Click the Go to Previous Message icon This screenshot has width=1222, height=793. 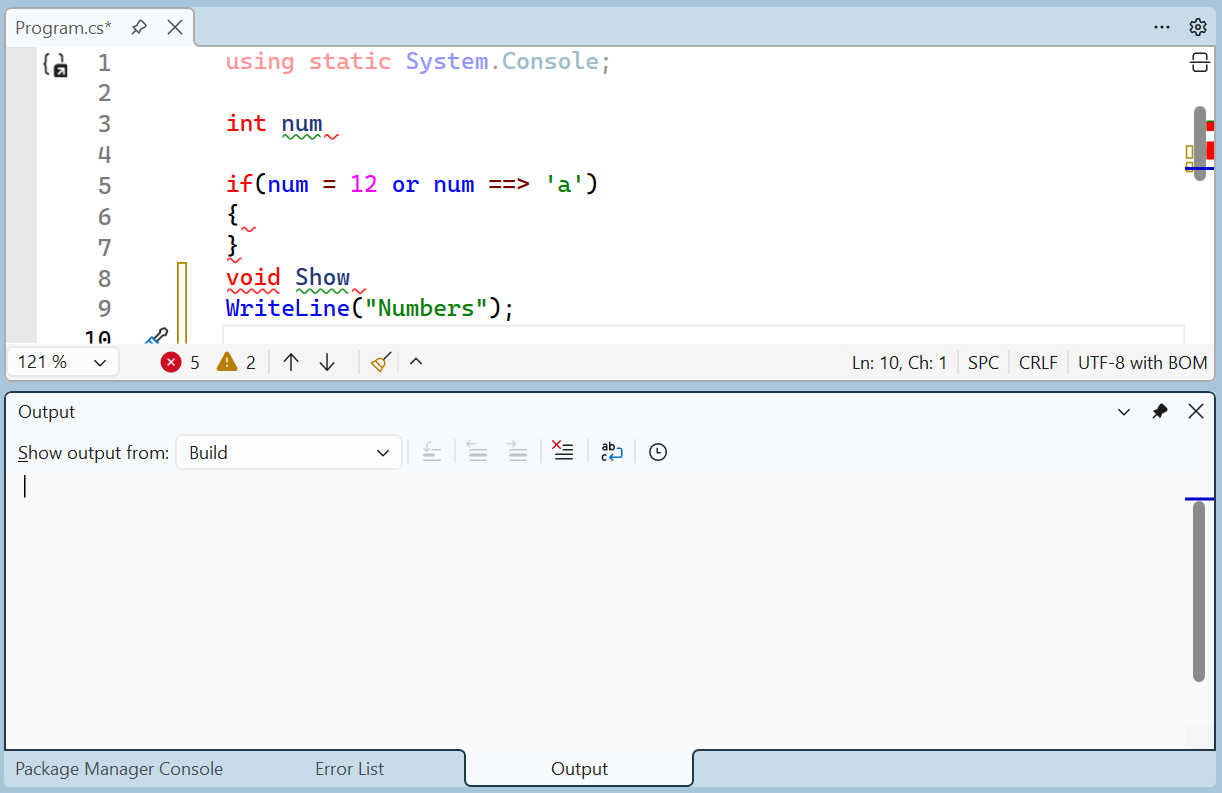pos(477,452)
